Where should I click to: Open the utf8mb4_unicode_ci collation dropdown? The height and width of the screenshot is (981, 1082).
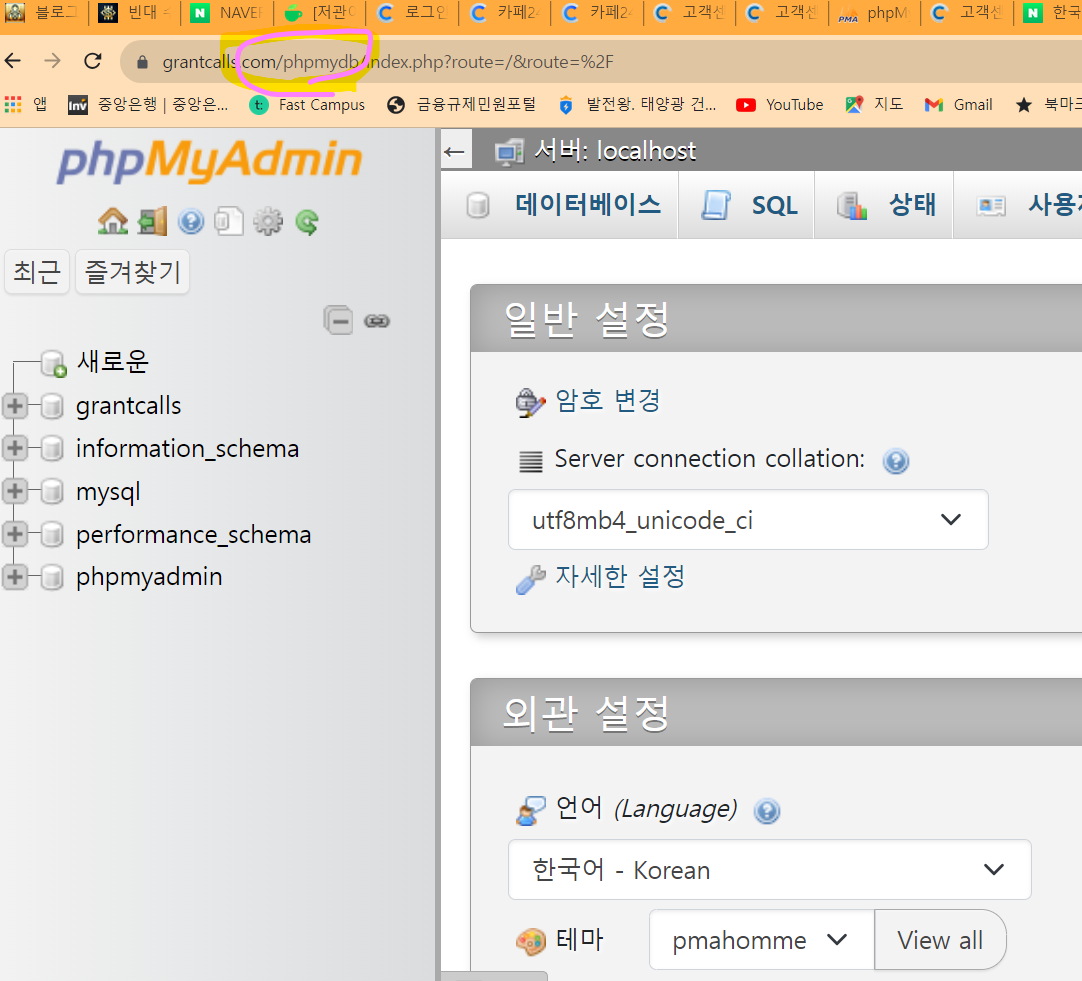(748, 519)
